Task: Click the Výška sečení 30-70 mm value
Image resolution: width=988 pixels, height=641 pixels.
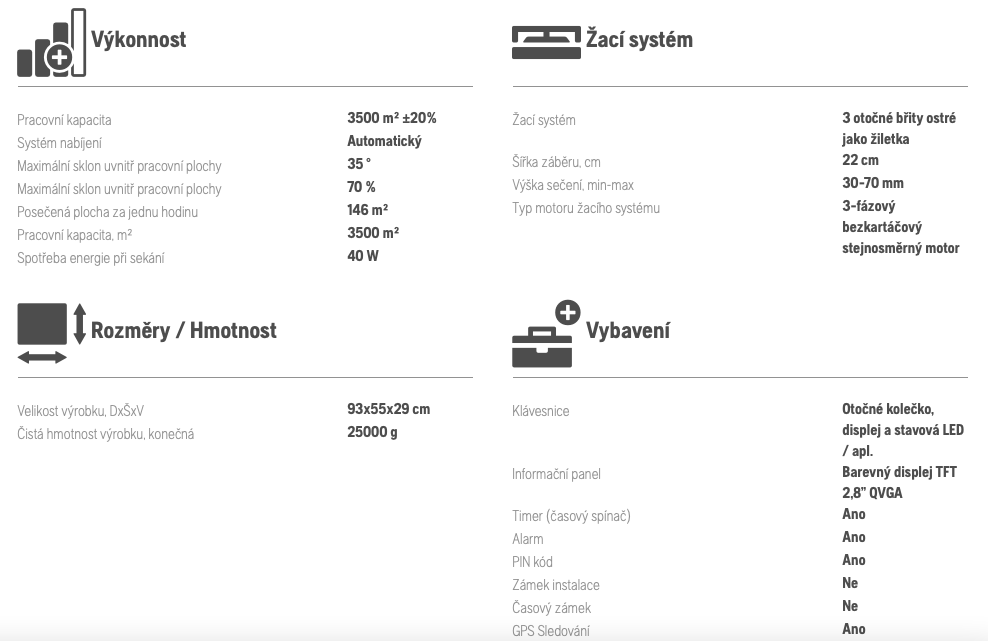Action: pyautogui.click(x=873, y=183)
